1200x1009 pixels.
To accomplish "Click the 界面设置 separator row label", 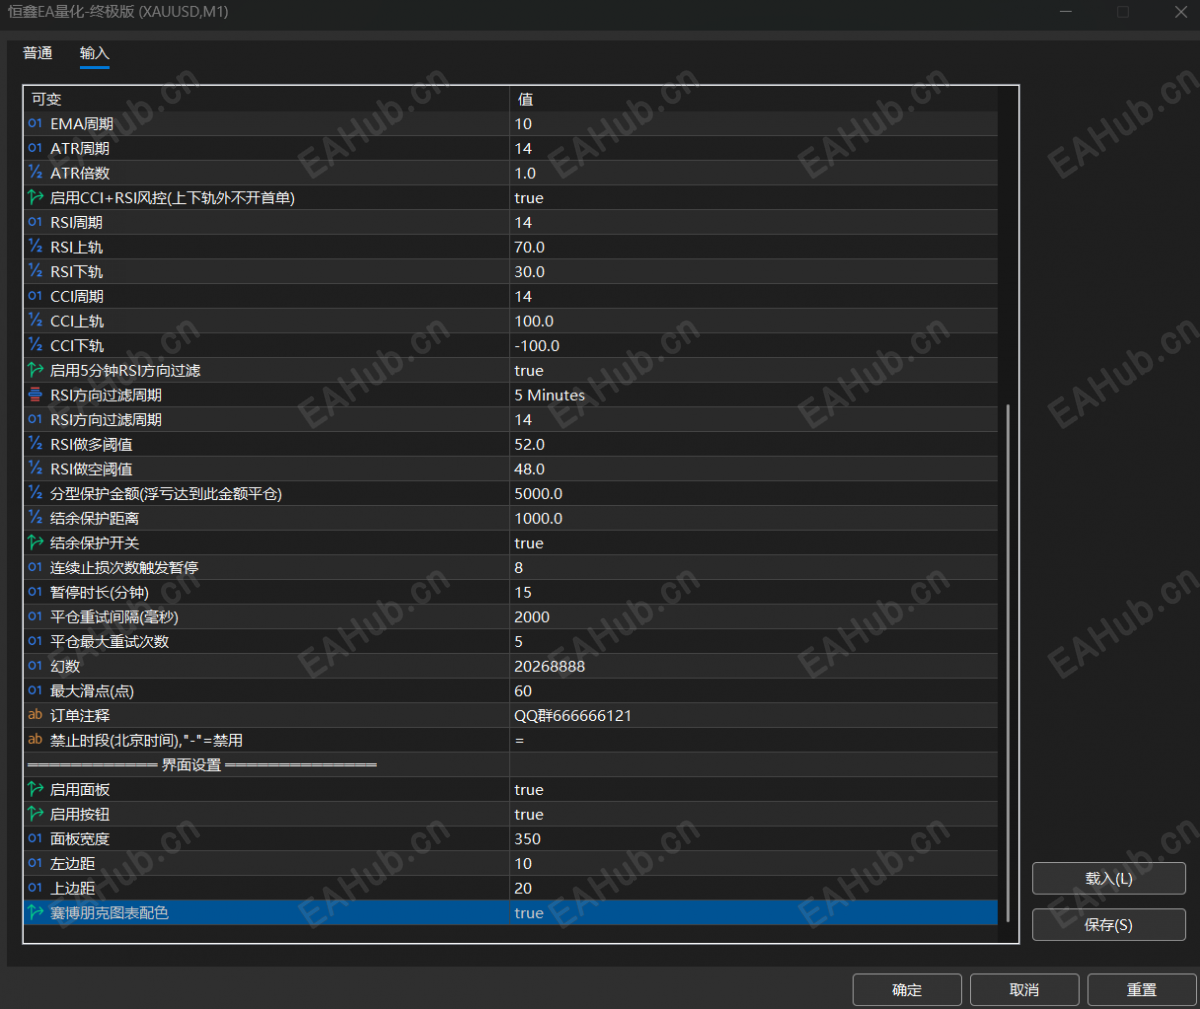I will click(x=192, y=765).
